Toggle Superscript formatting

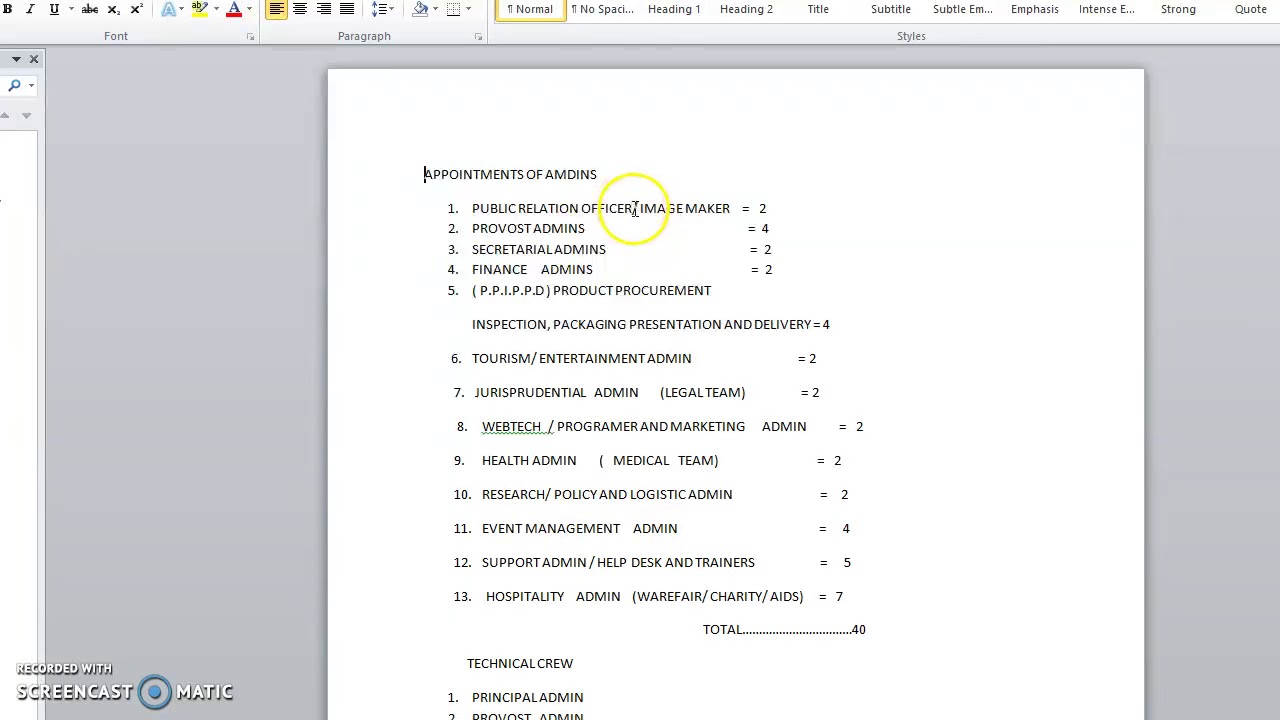tap(137, 9)
